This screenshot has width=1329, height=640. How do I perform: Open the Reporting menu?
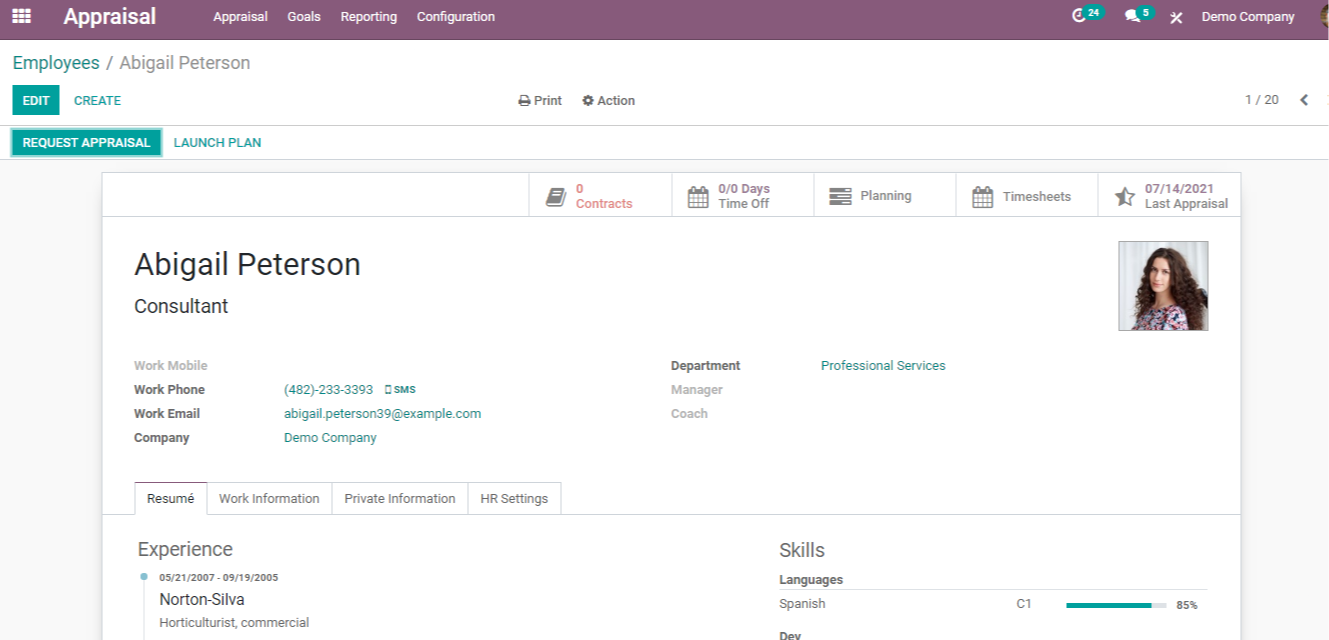click(x=368, y=17)
